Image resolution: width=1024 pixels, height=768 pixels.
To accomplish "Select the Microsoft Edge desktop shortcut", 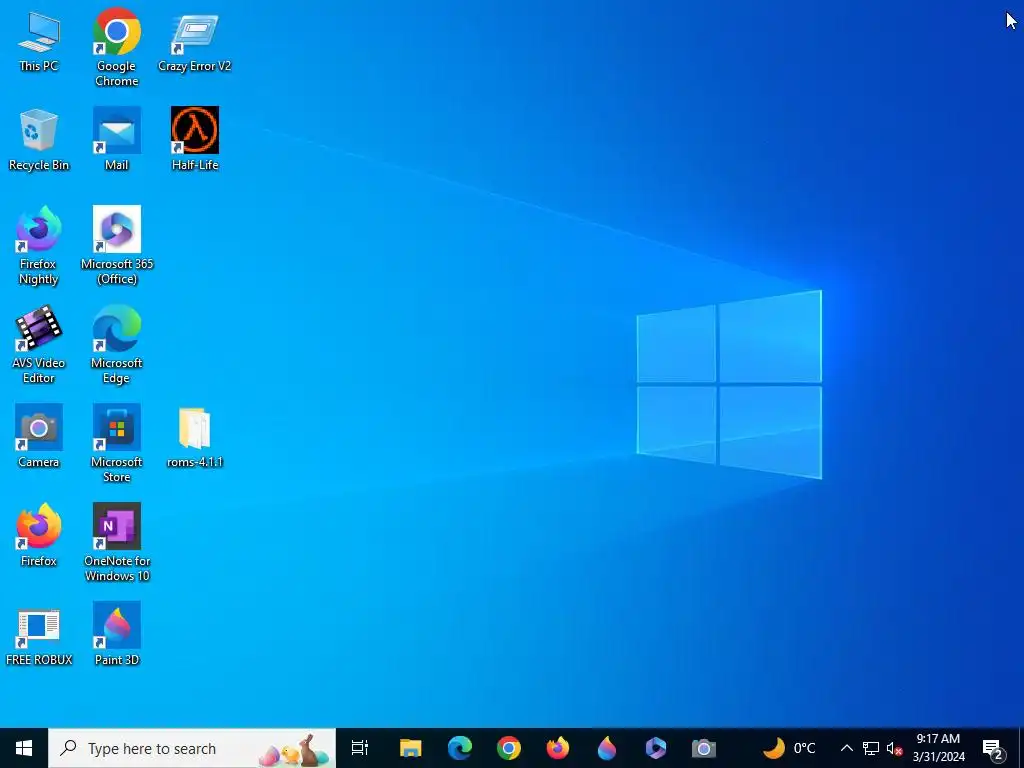I will pyautogui.click(x=117, y=345).
